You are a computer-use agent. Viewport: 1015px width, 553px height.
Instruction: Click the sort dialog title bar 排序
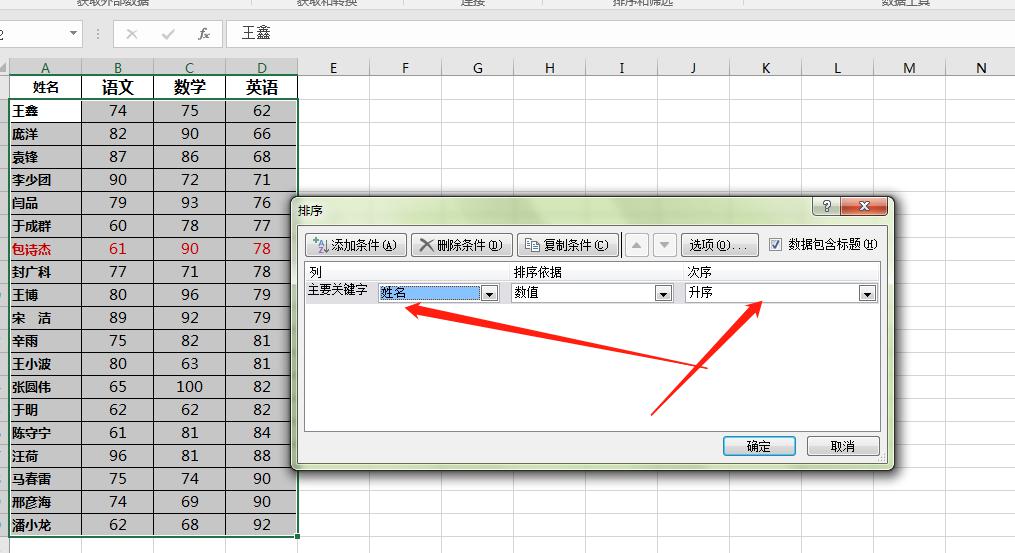pos(554,210)
